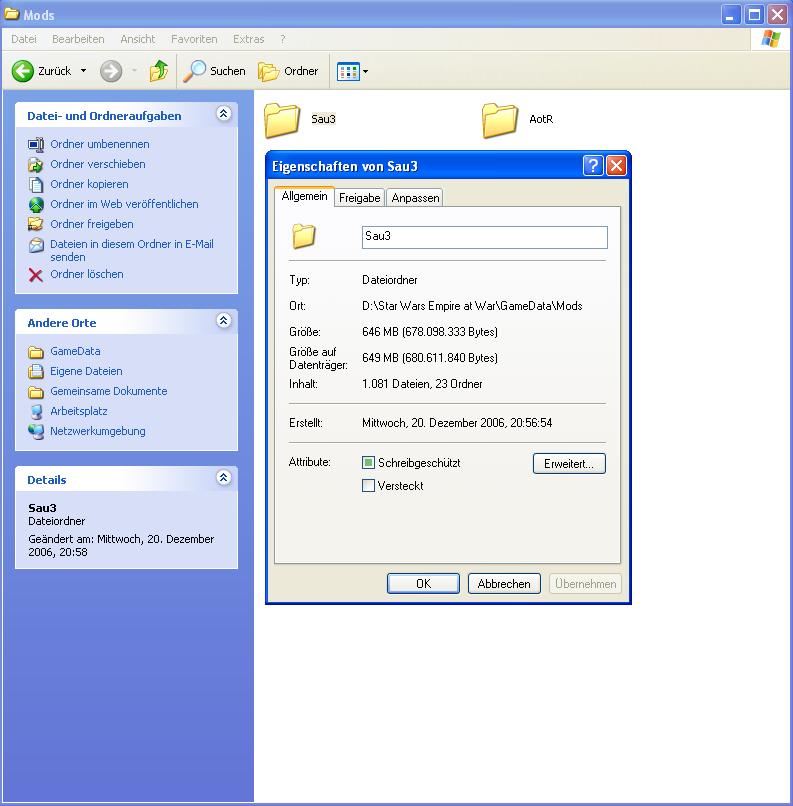Screen dimensions: 793x806
Task: Click the copy folder icon
Action: pos(36,185)
